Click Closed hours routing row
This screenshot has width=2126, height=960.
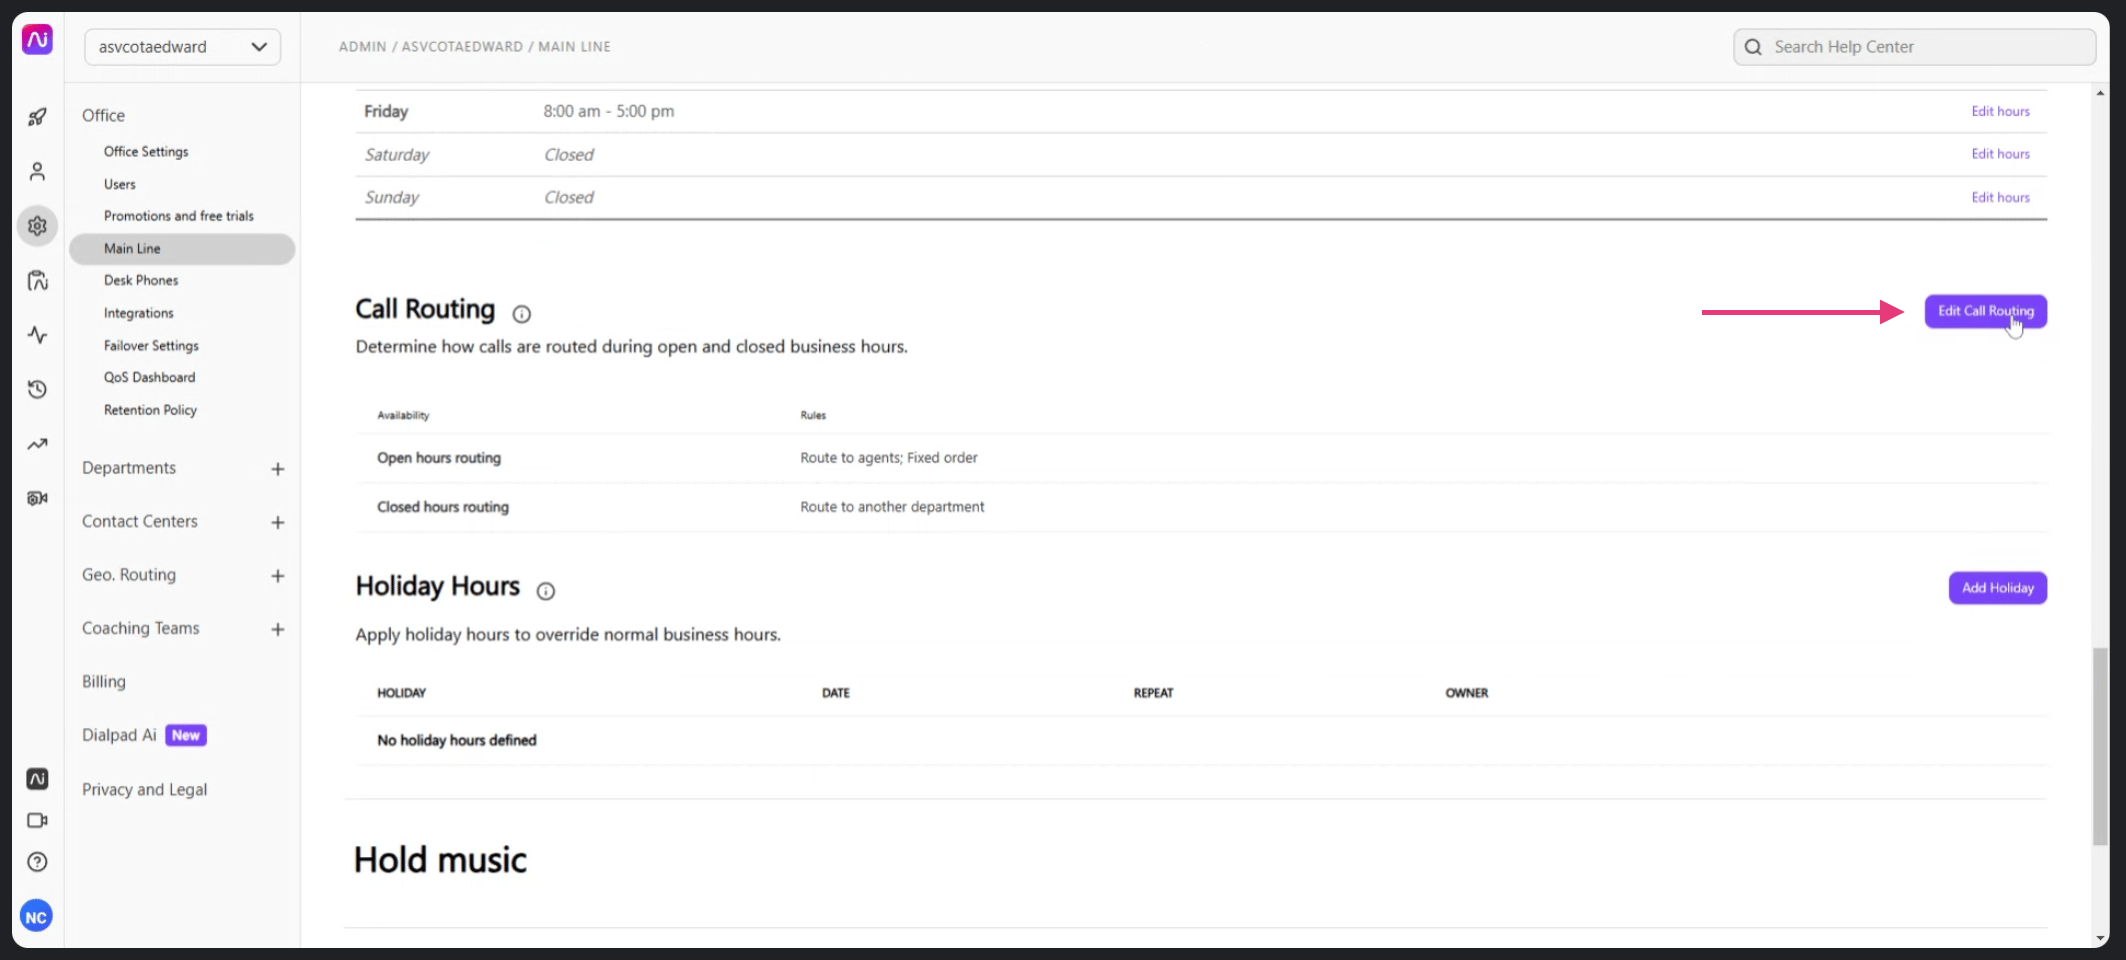[x=1201, y=507]
